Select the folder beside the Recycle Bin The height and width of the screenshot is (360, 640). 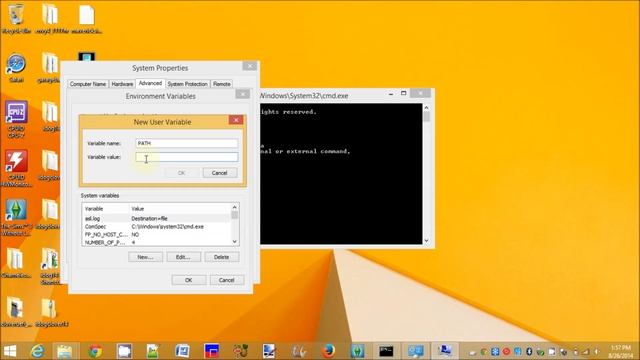[51, 19]
